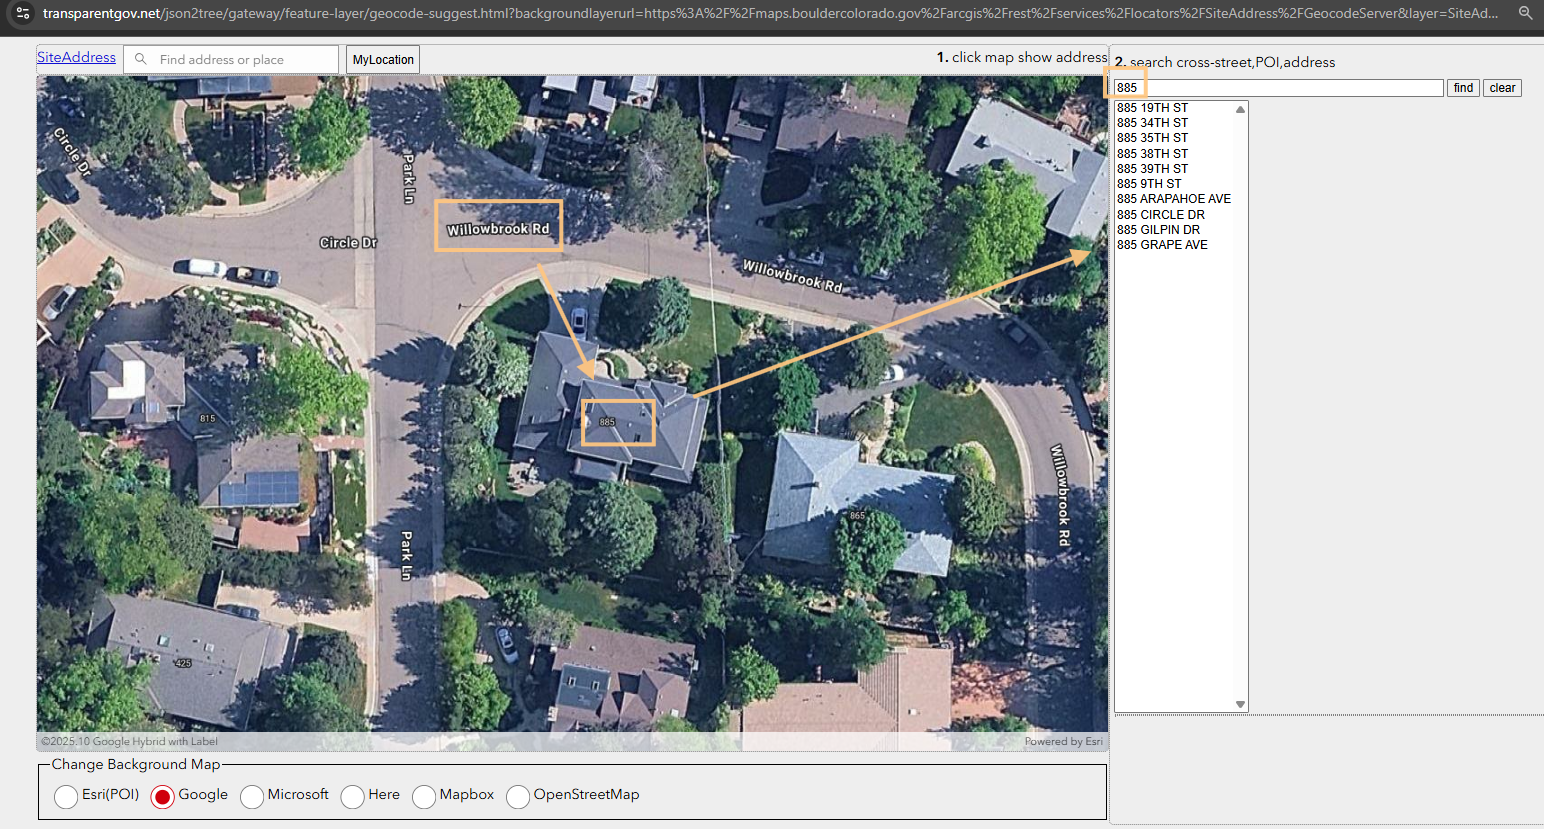Open the SiteAddress link
This screenshot has width=1544, height=829.
(x=76, y=57)
